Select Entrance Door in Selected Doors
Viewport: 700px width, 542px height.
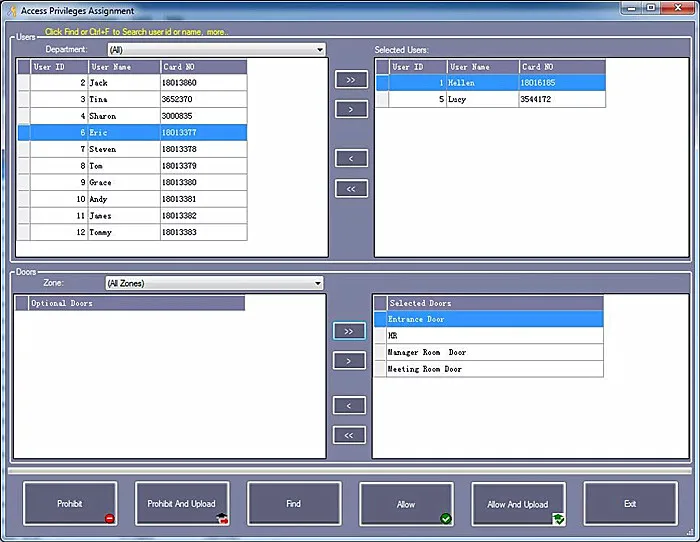point(488,319)
